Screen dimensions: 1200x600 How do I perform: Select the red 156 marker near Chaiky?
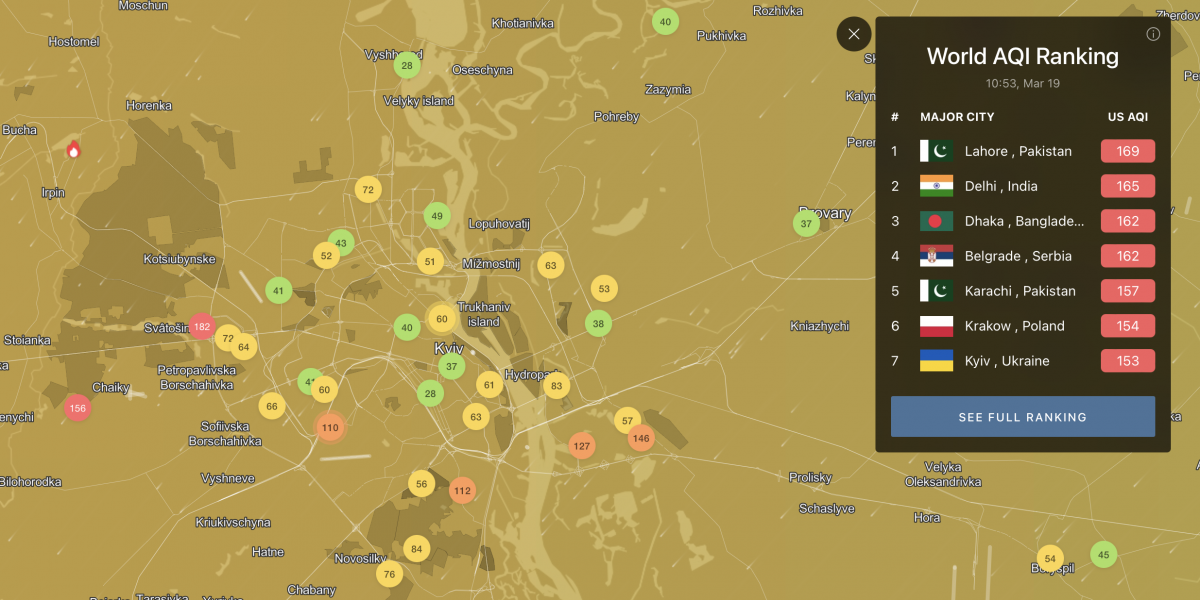(x=78, y=408)
